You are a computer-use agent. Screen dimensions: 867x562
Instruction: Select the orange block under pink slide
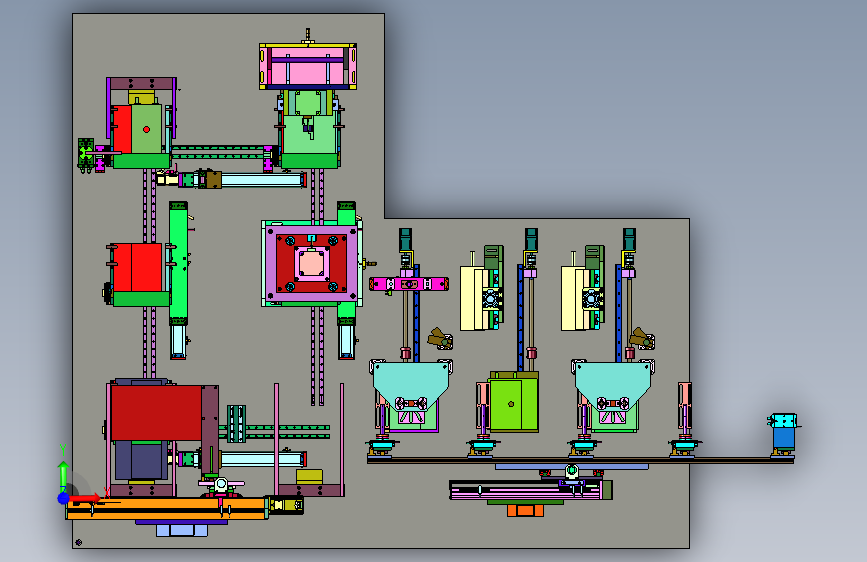pyautogui.click(x=525, y=510)
